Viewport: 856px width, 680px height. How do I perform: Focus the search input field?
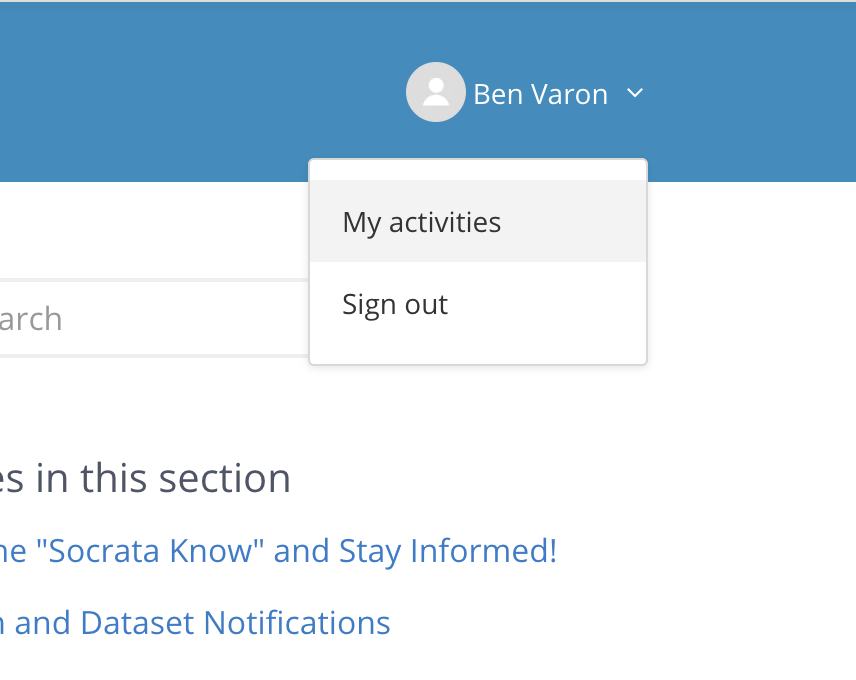(154, 318)
